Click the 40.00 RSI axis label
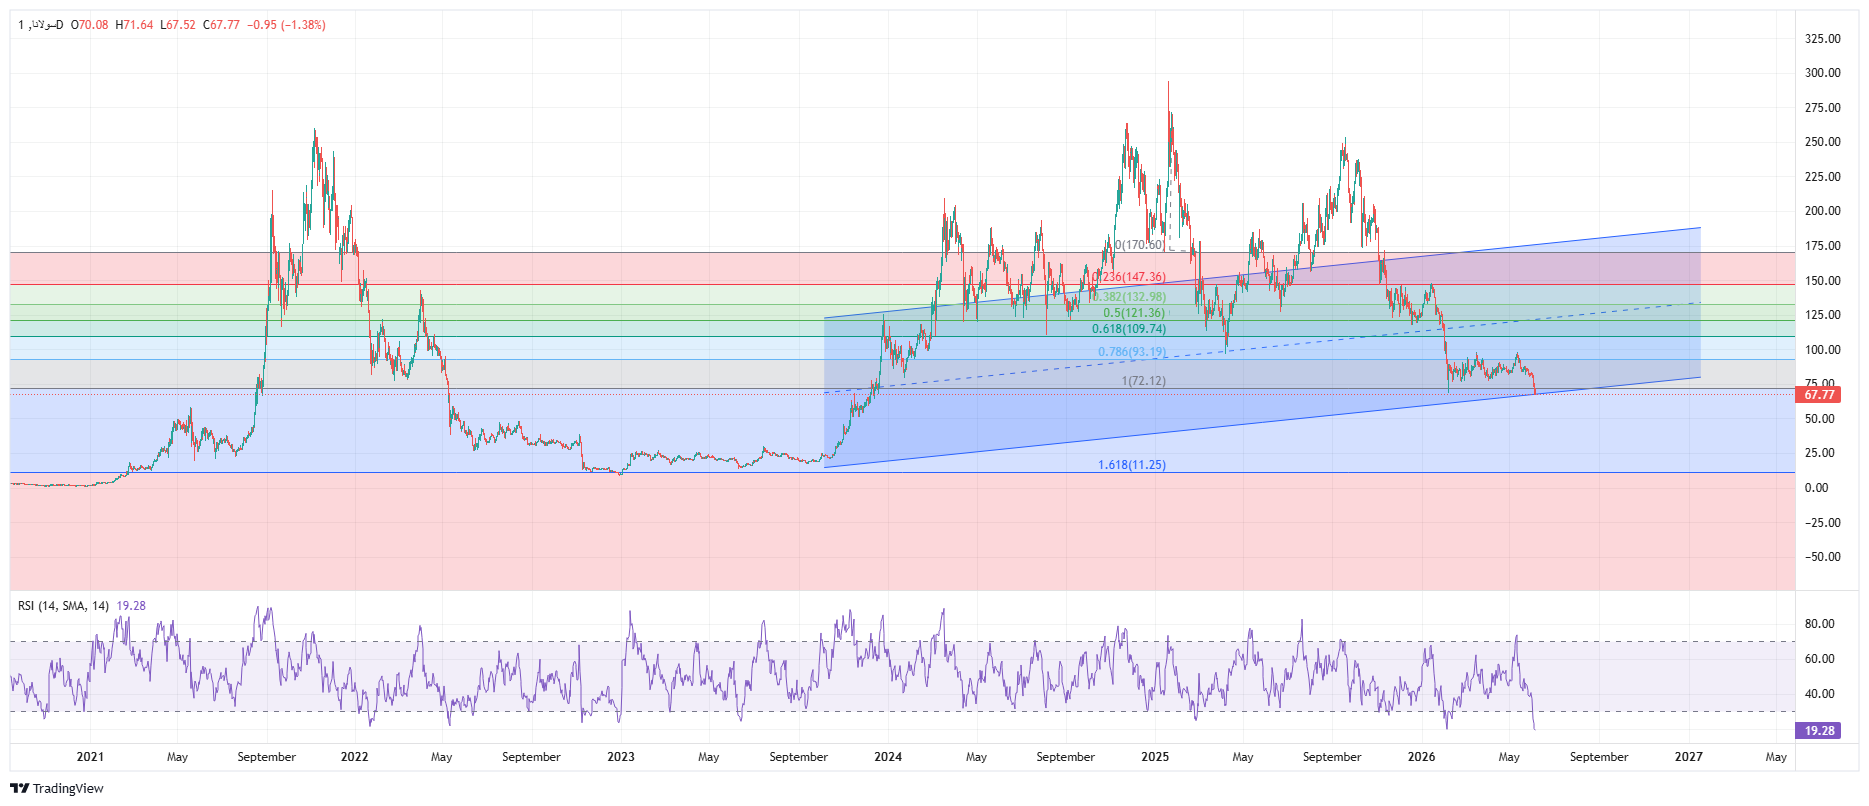This screenshot has width=1869, height=806. point(1819,694)
